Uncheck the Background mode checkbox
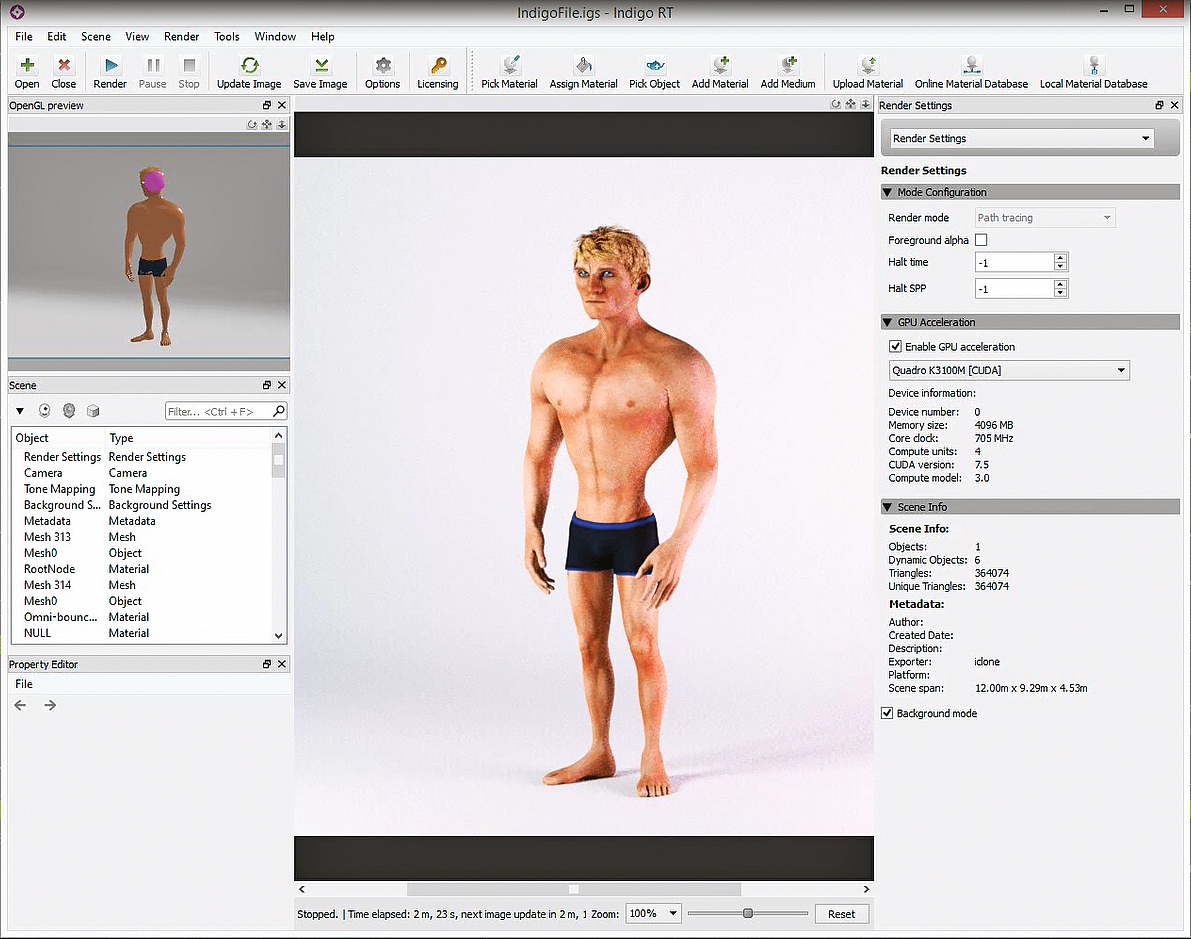Image resolution: width=1191 pixels, height=939 pixels. [886, 713]
